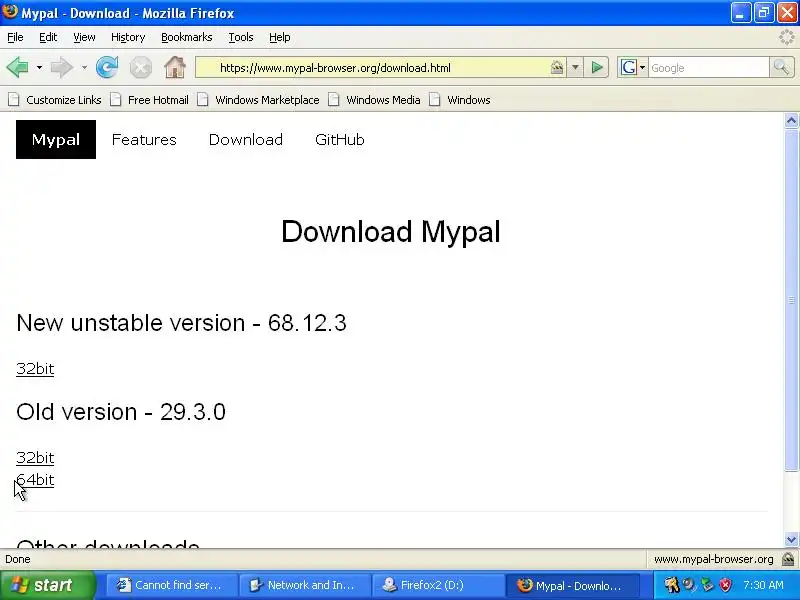Open the Windows bookmark in the toolbar

click(459, 100)
